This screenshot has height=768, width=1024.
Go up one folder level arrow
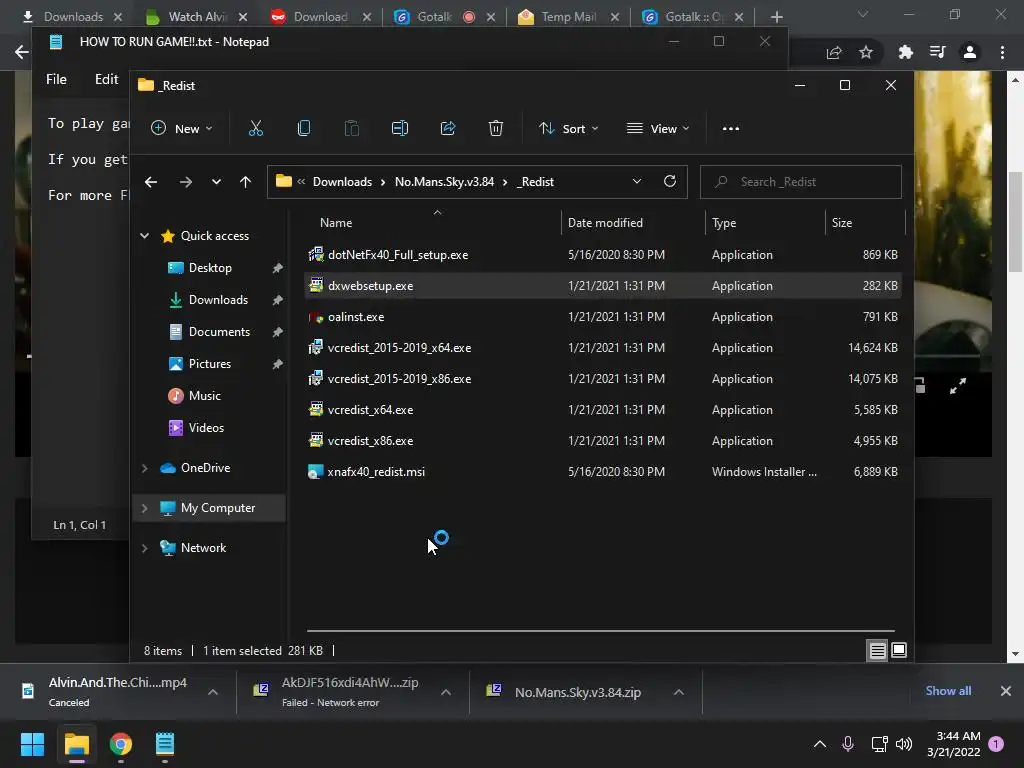click(x=245, y=182)
